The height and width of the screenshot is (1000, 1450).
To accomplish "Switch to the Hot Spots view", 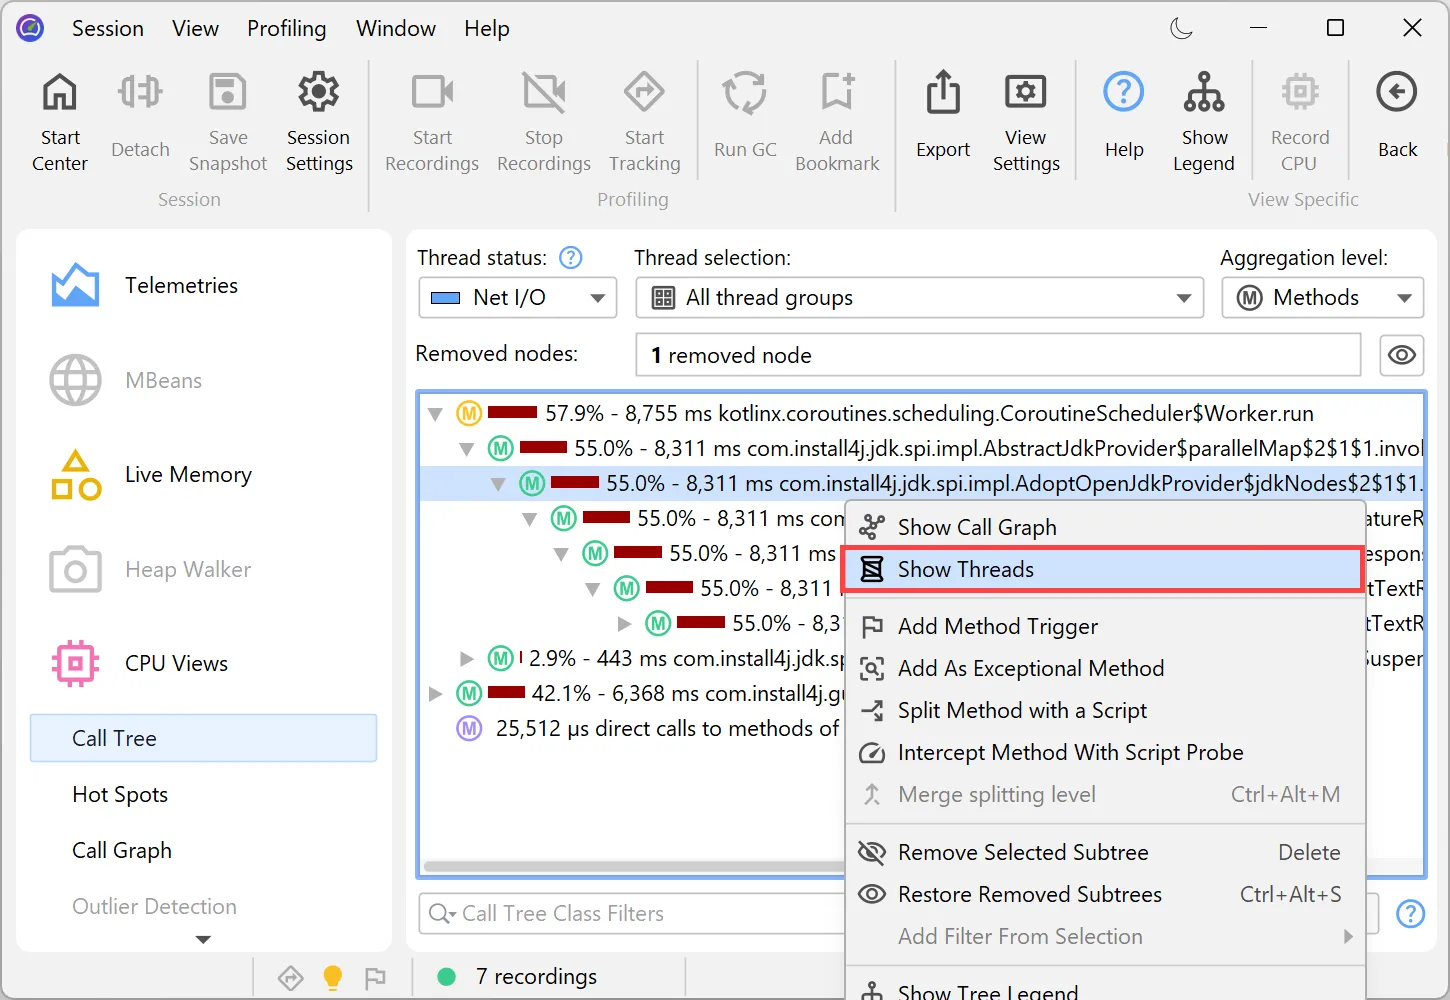I will click(120, 794).
